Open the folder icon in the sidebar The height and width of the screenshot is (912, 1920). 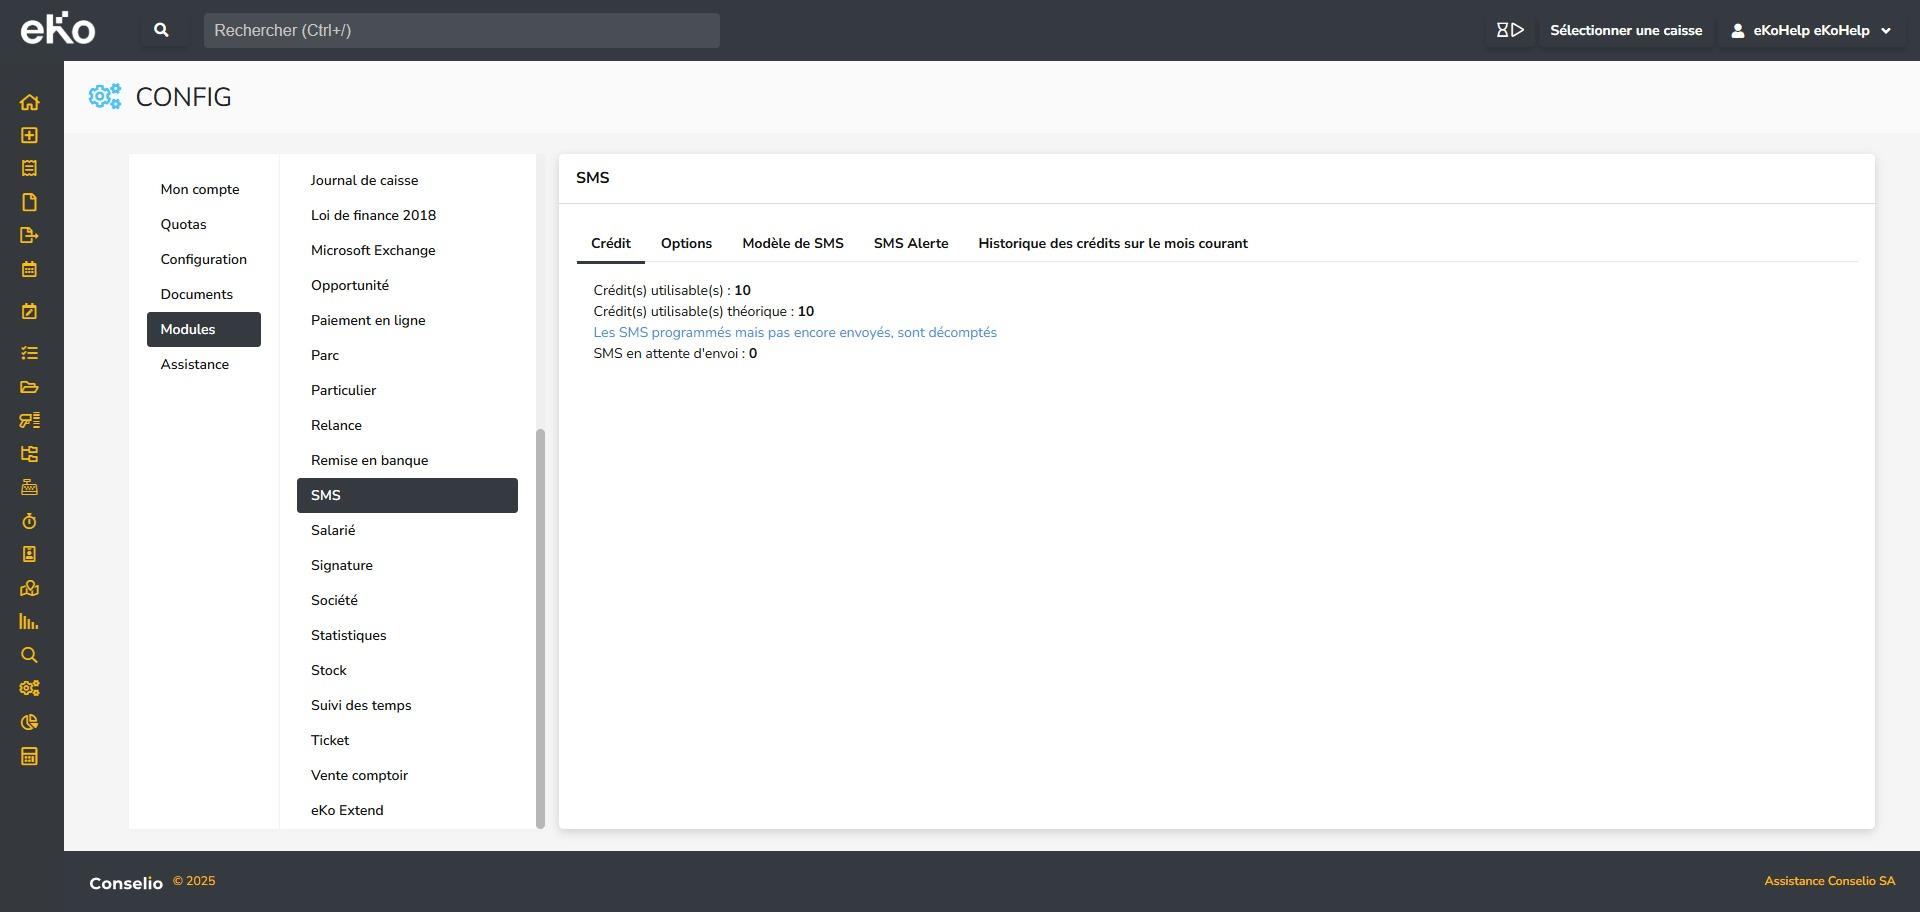pos(29,387)
